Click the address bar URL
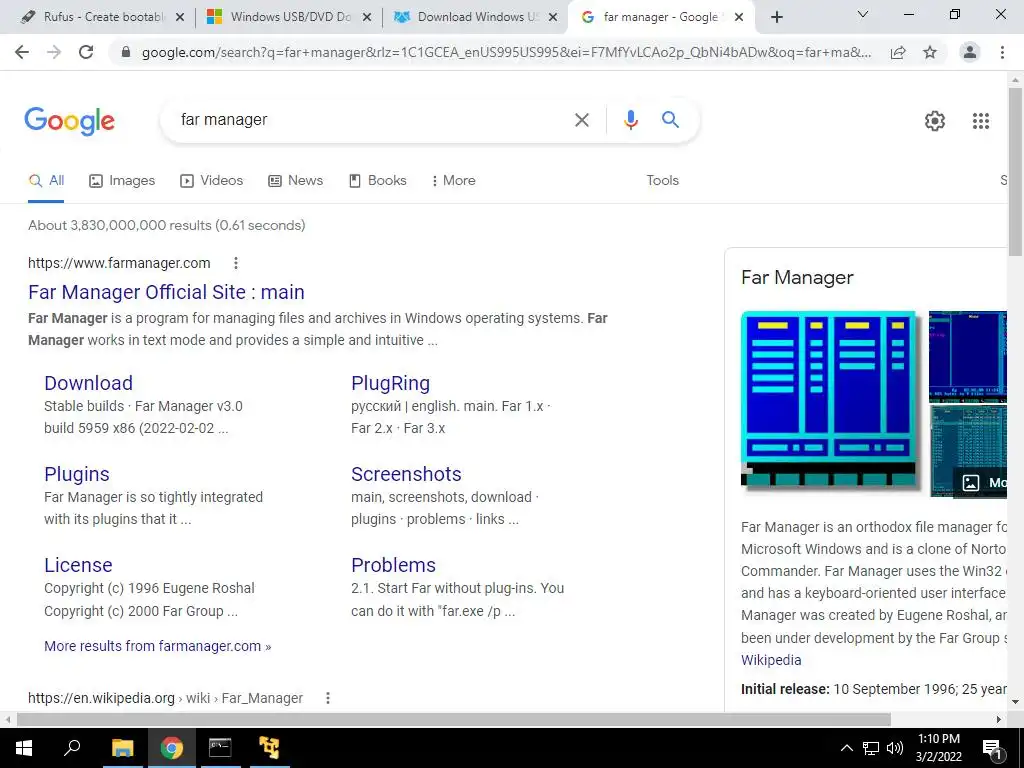This screenshot has height=768, width=1024. click(506, 53)
